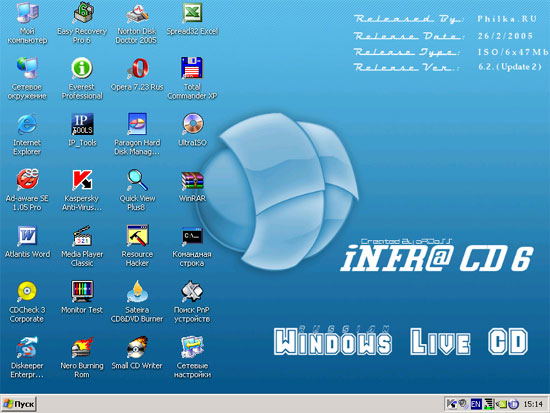
Task: Open the Easy Recovery Pro 6 icon
Action: pyautogui.click(x=83, y=13)
